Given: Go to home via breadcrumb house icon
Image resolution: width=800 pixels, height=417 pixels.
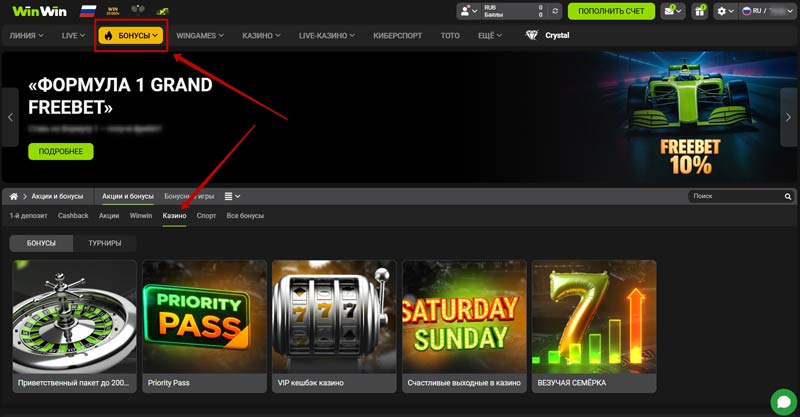Looking at the screenshot, I should click(x=14, y=197).
